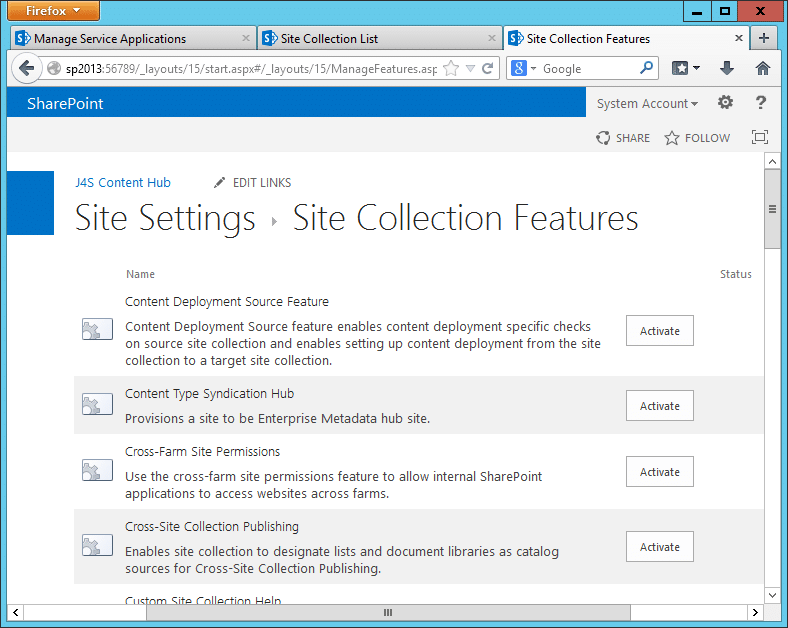Screen dimensions: 788x628
Task: Click the 'Cross-Farm Site Permissions' feature title
Action: tap(203, 452)
